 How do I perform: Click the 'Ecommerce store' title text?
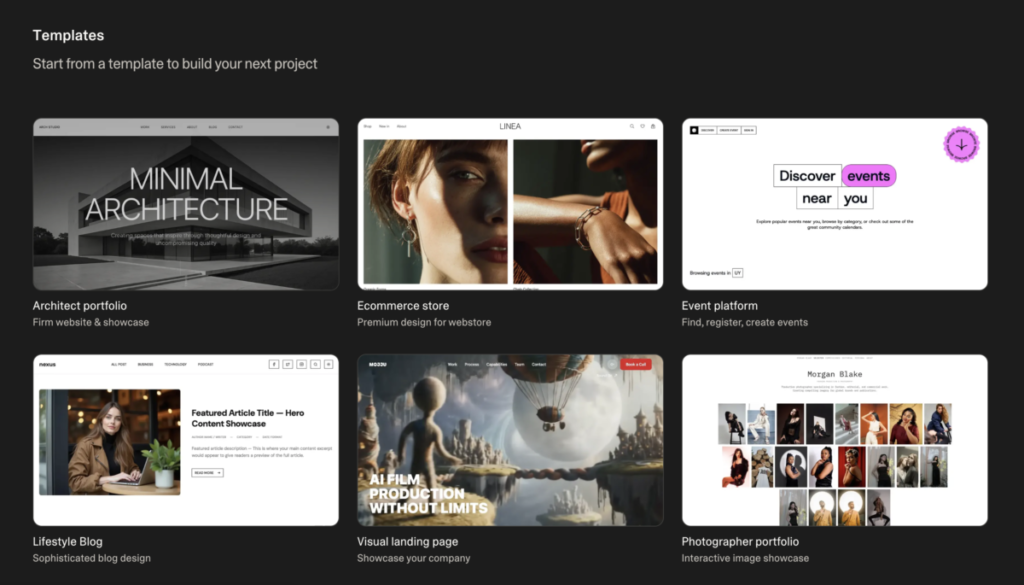(403, 306)
